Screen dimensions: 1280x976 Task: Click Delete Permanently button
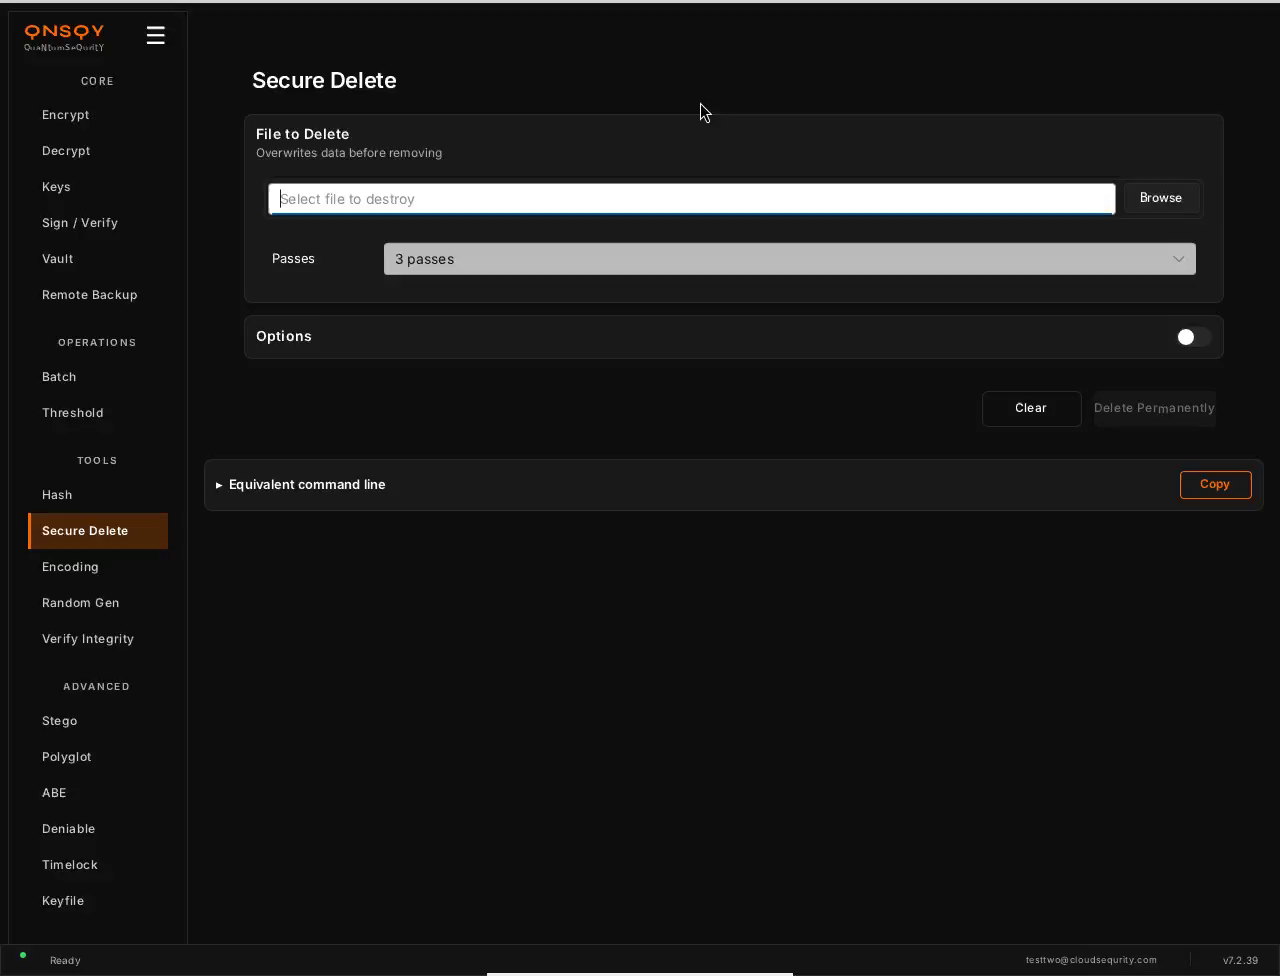click(1155, 408)
